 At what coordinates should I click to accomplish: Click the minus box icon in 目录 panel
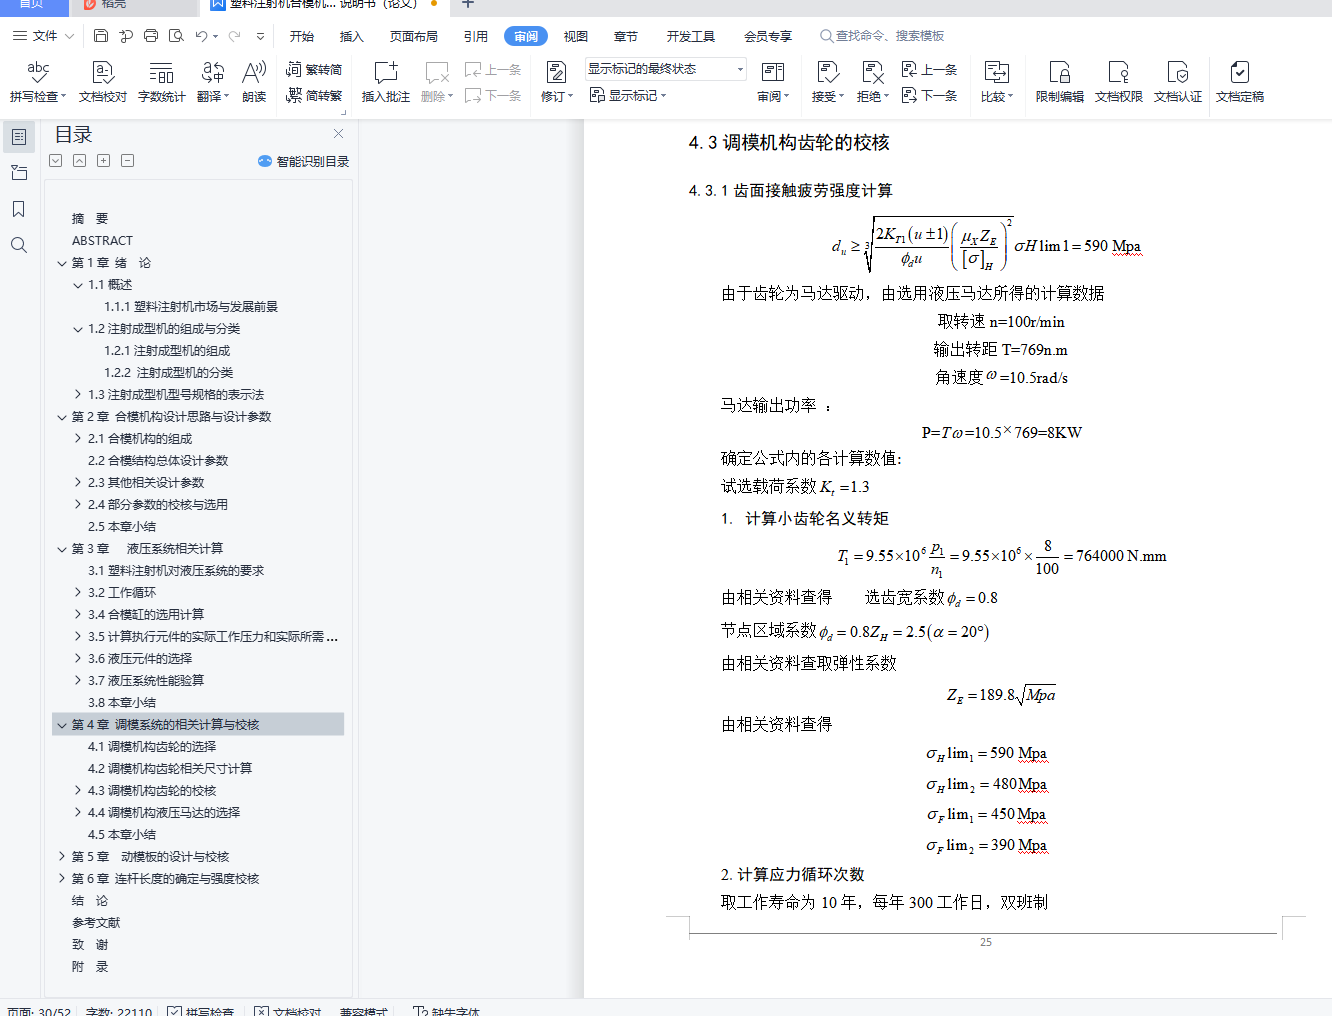(127, 161)
